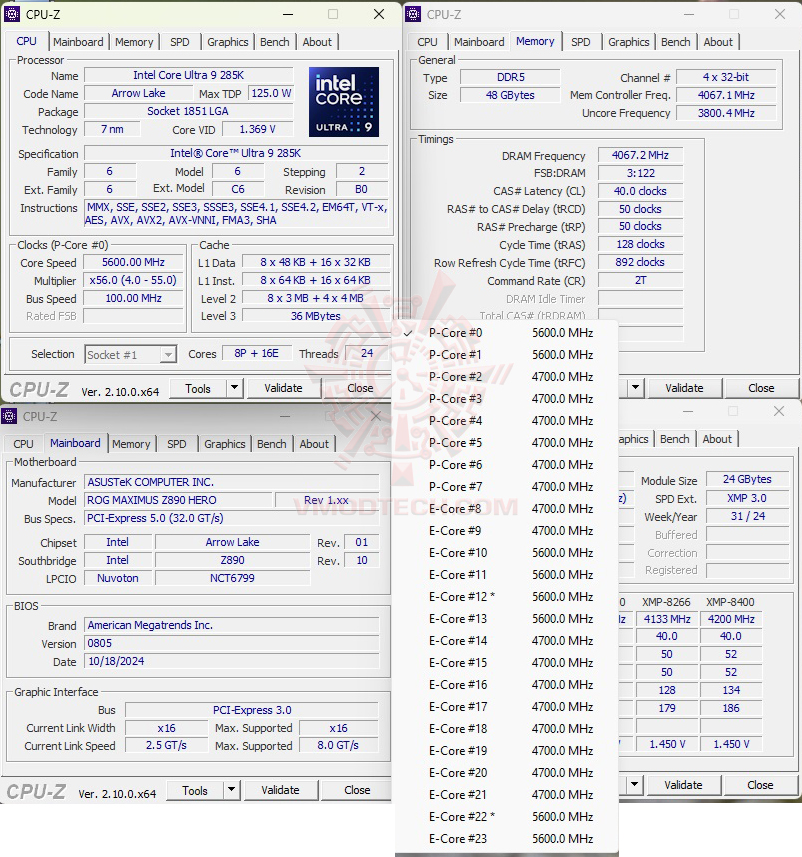Click the CPU-Z app icon in top-left window title bar

tap(11, 14)
